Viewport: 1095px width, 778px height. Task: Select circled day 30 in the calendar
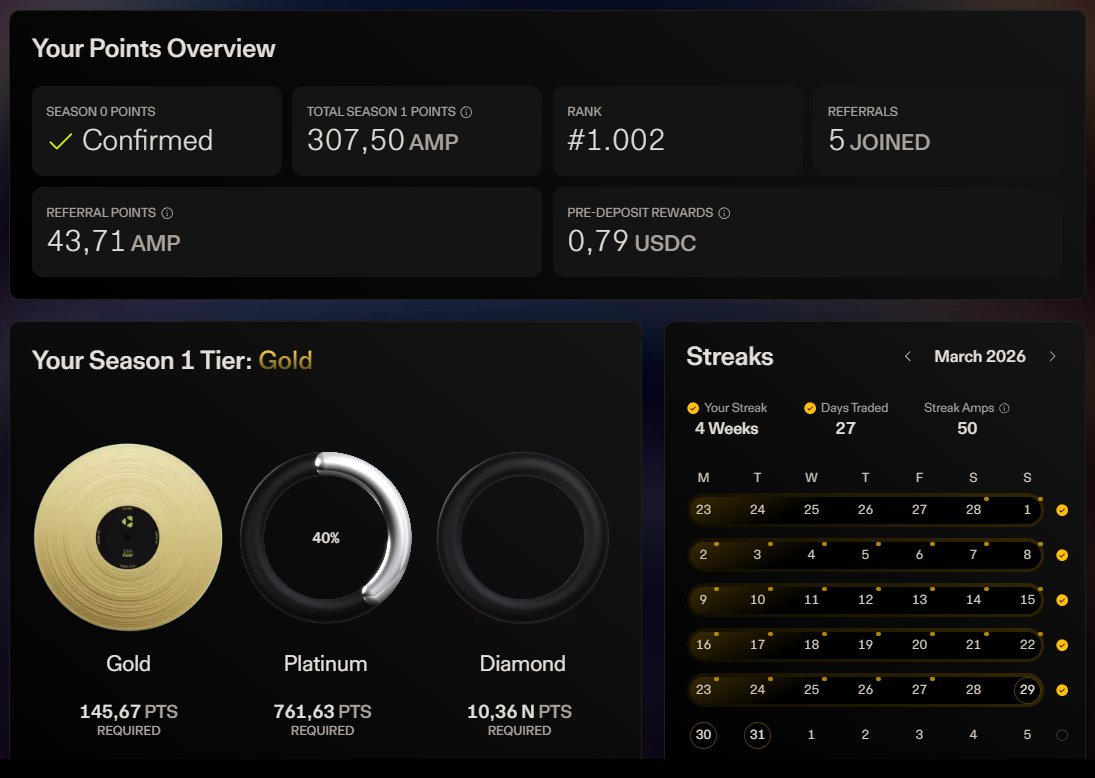[703, 735]
